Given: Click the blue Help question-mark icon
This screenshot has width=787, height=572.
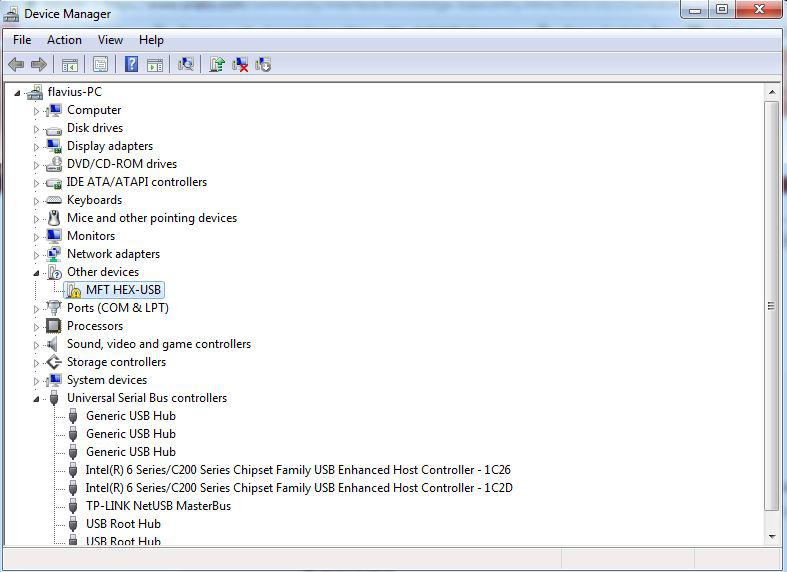Looking at the screenshot, I should [x=131, y=64].
